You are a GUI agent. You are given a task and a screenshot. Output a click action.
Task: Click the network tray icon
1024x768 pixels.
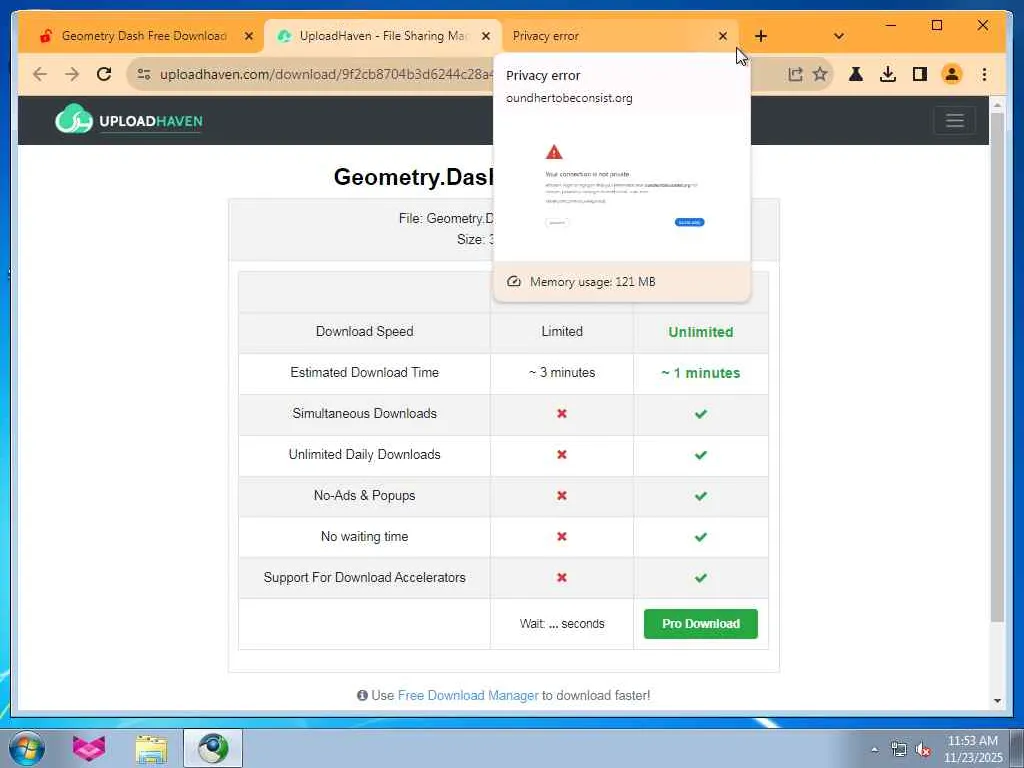[x=899, y=750]
